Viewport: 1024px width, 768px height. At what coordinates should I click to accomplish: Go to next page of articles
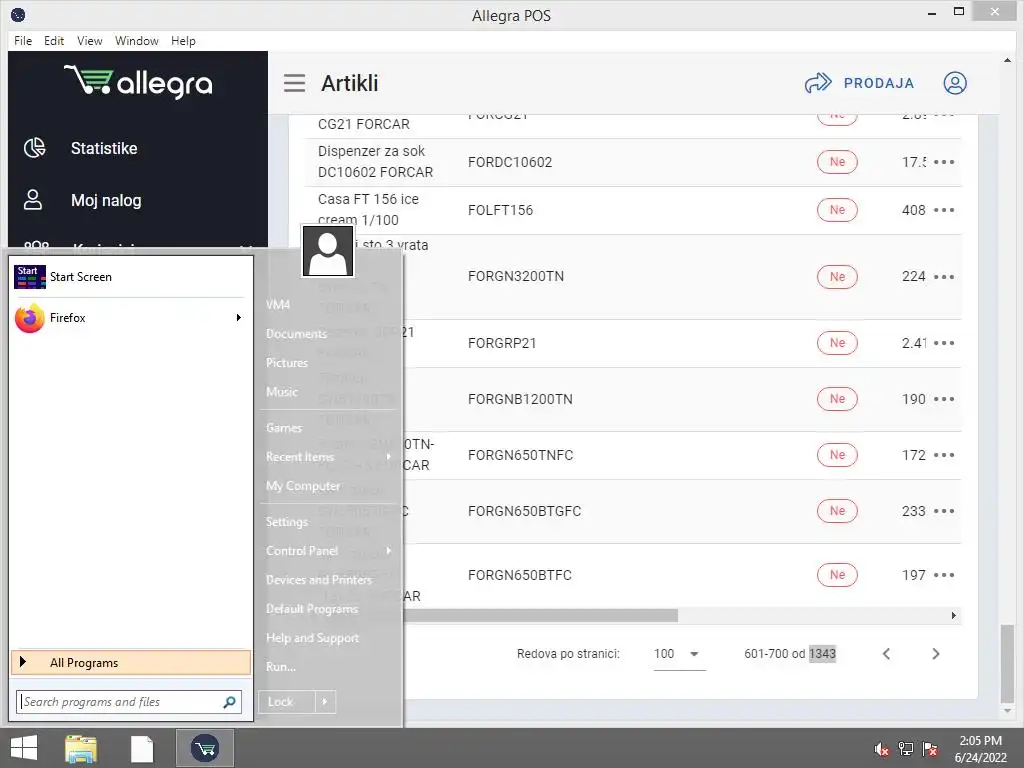tap(936, 654)
